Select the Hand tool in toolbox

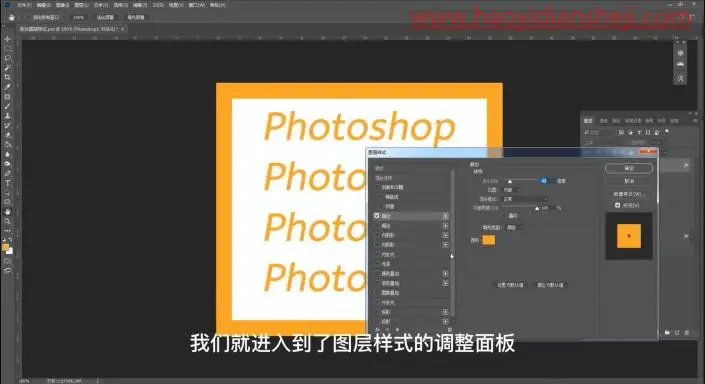[7, 211]
